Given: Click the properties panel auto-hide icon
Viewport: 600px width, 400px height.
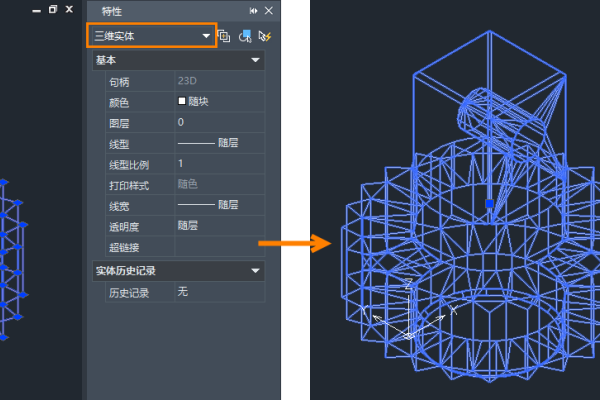Looking at the screenshot, I should click(x=253, y=10).
